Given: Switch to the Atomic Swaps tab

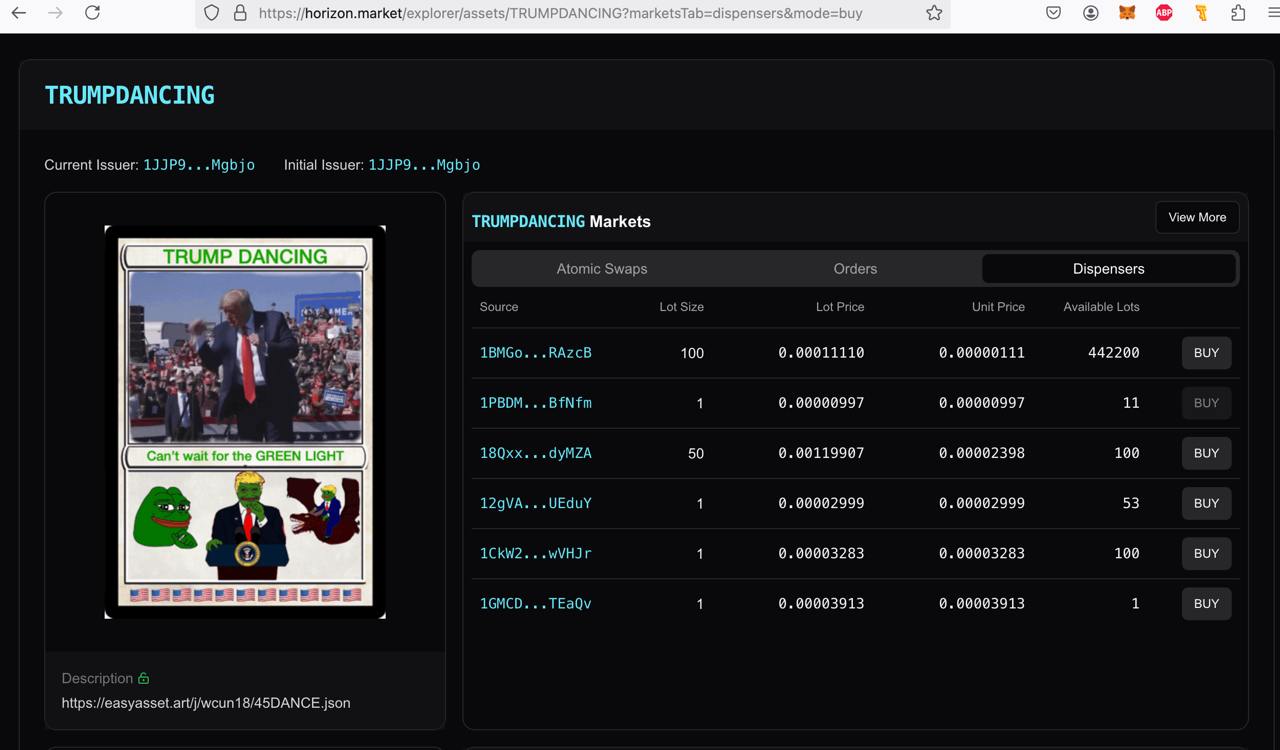Looking at the screenshot, I should [x=602, y=269].
